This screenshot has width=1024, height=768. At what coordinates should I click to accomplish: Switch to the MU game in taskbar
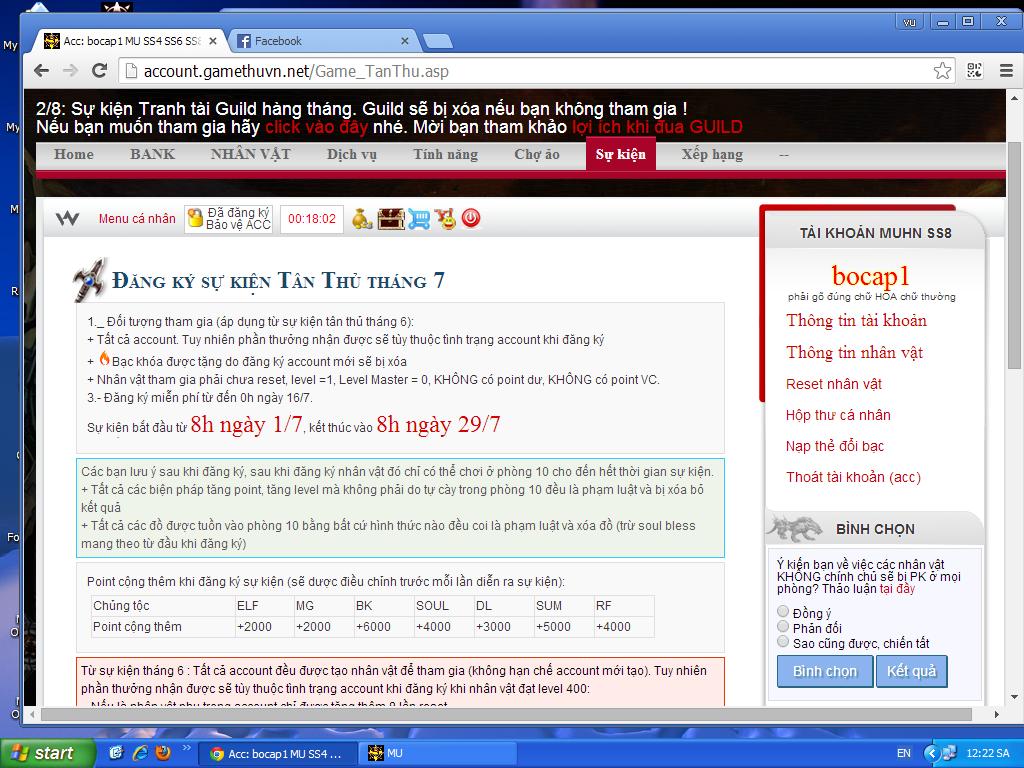click(x=437, y=754)
